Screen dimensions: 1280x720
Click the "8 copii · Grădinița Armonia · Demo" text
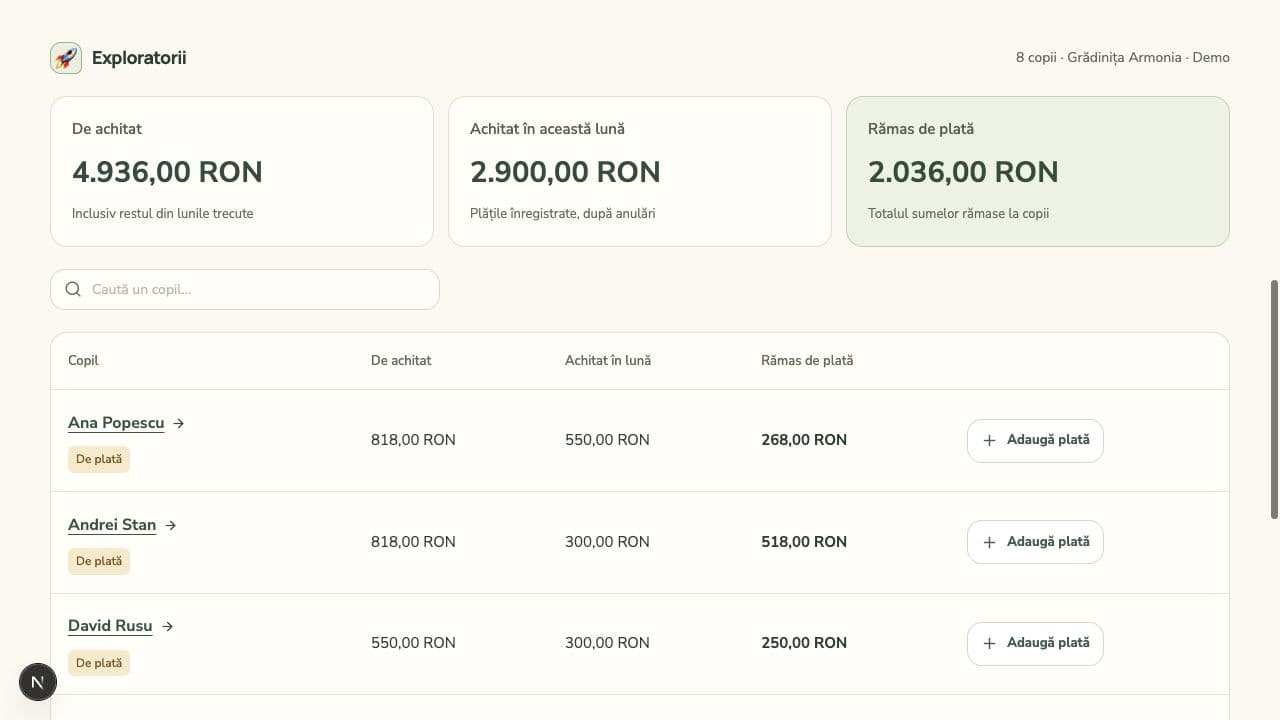coord(1123,58)
